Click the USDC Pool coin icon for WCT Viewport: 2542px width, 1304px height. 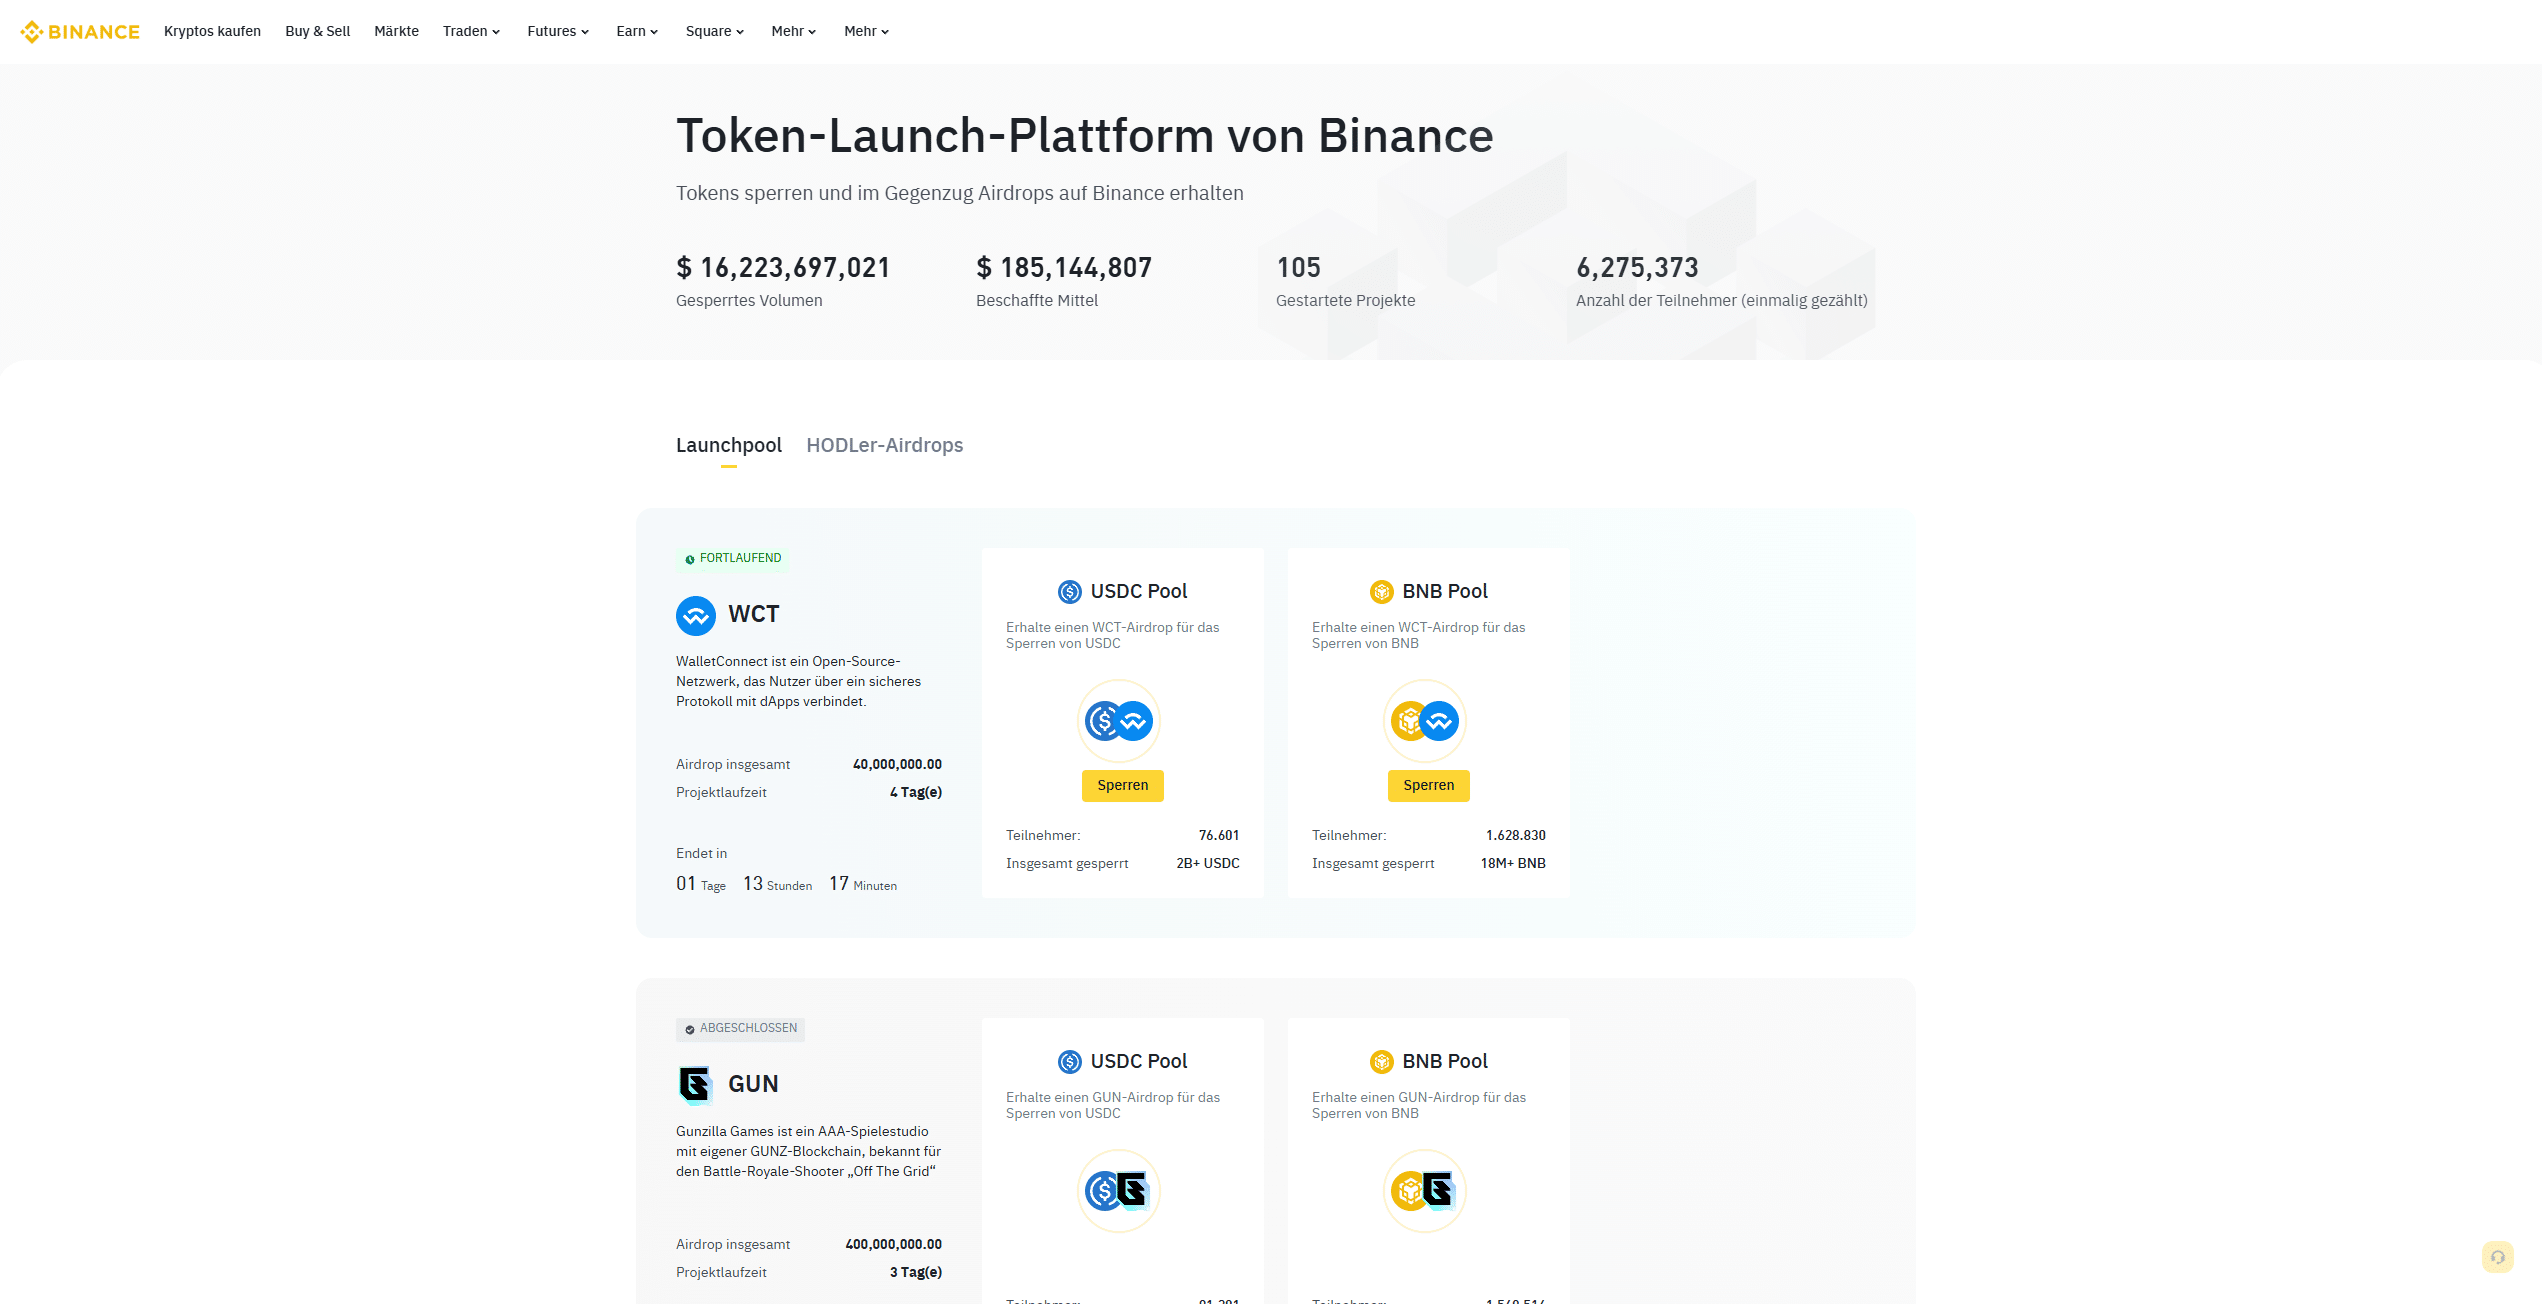coord(1068,591)
